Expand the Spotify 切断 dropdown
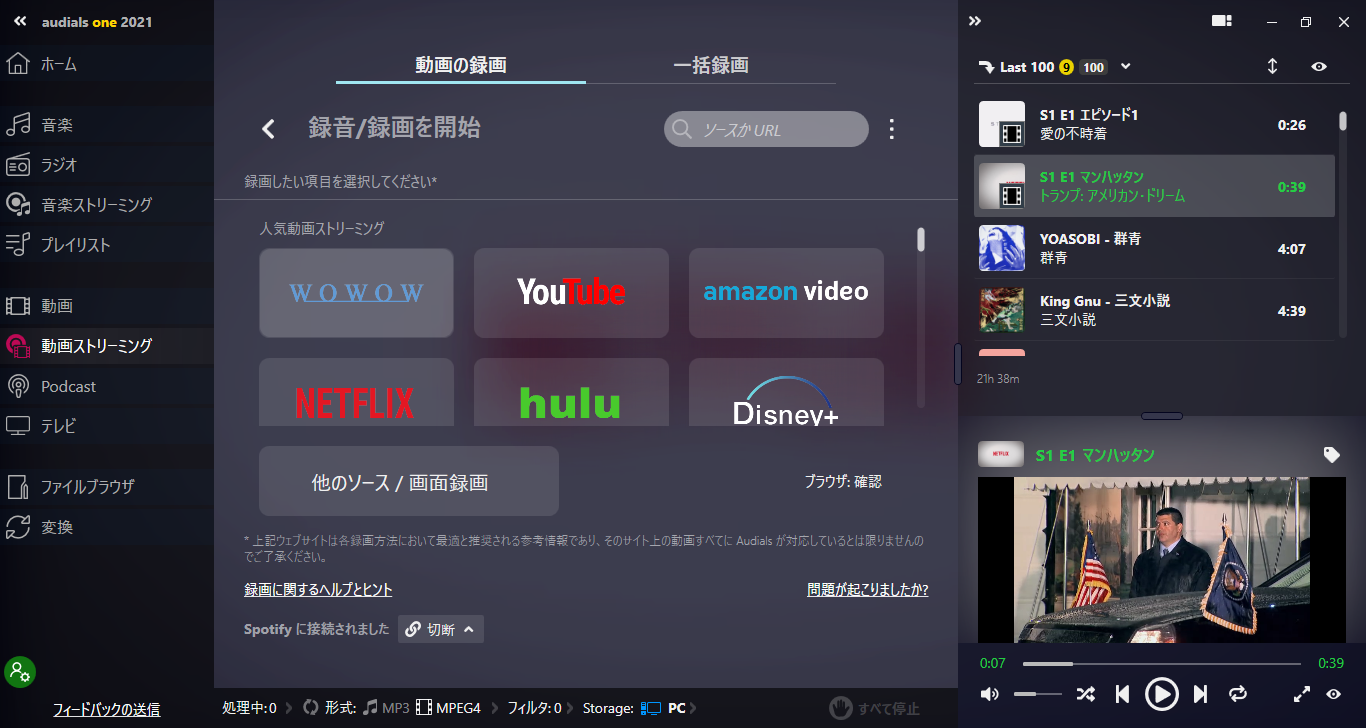 [x=441, y=629]
